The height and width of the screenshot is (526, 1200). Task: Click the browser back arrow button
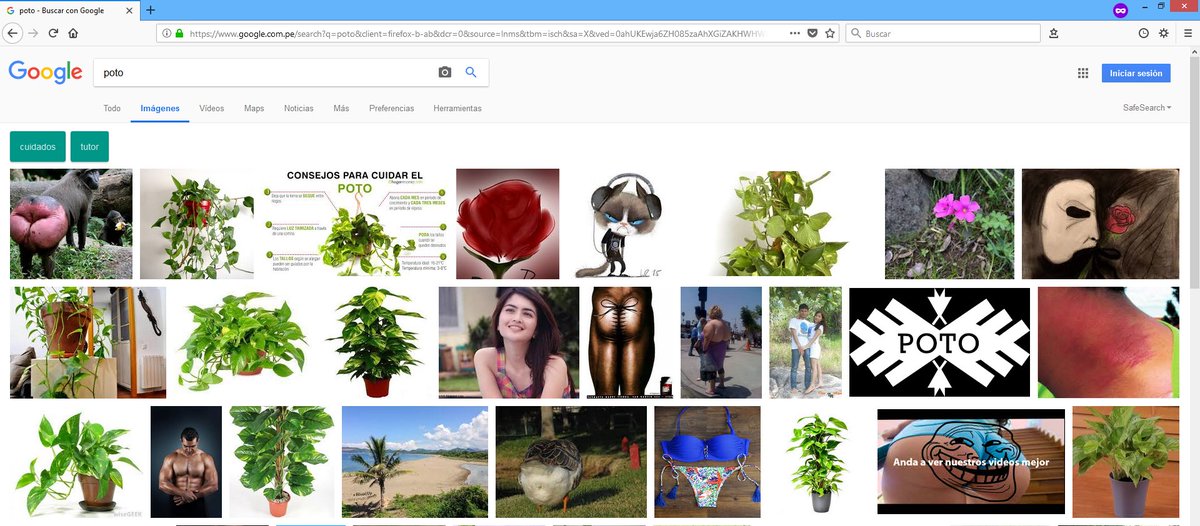[x=13, y=33]
